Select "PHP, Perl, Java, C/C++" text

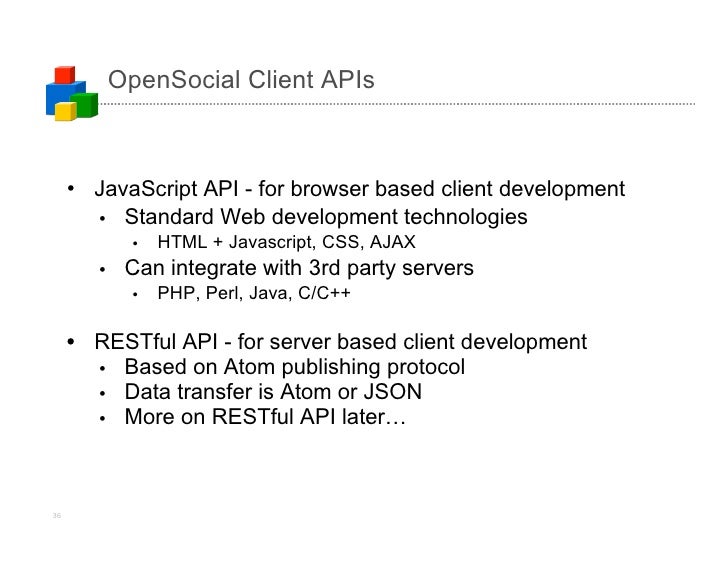coord(254,293)
